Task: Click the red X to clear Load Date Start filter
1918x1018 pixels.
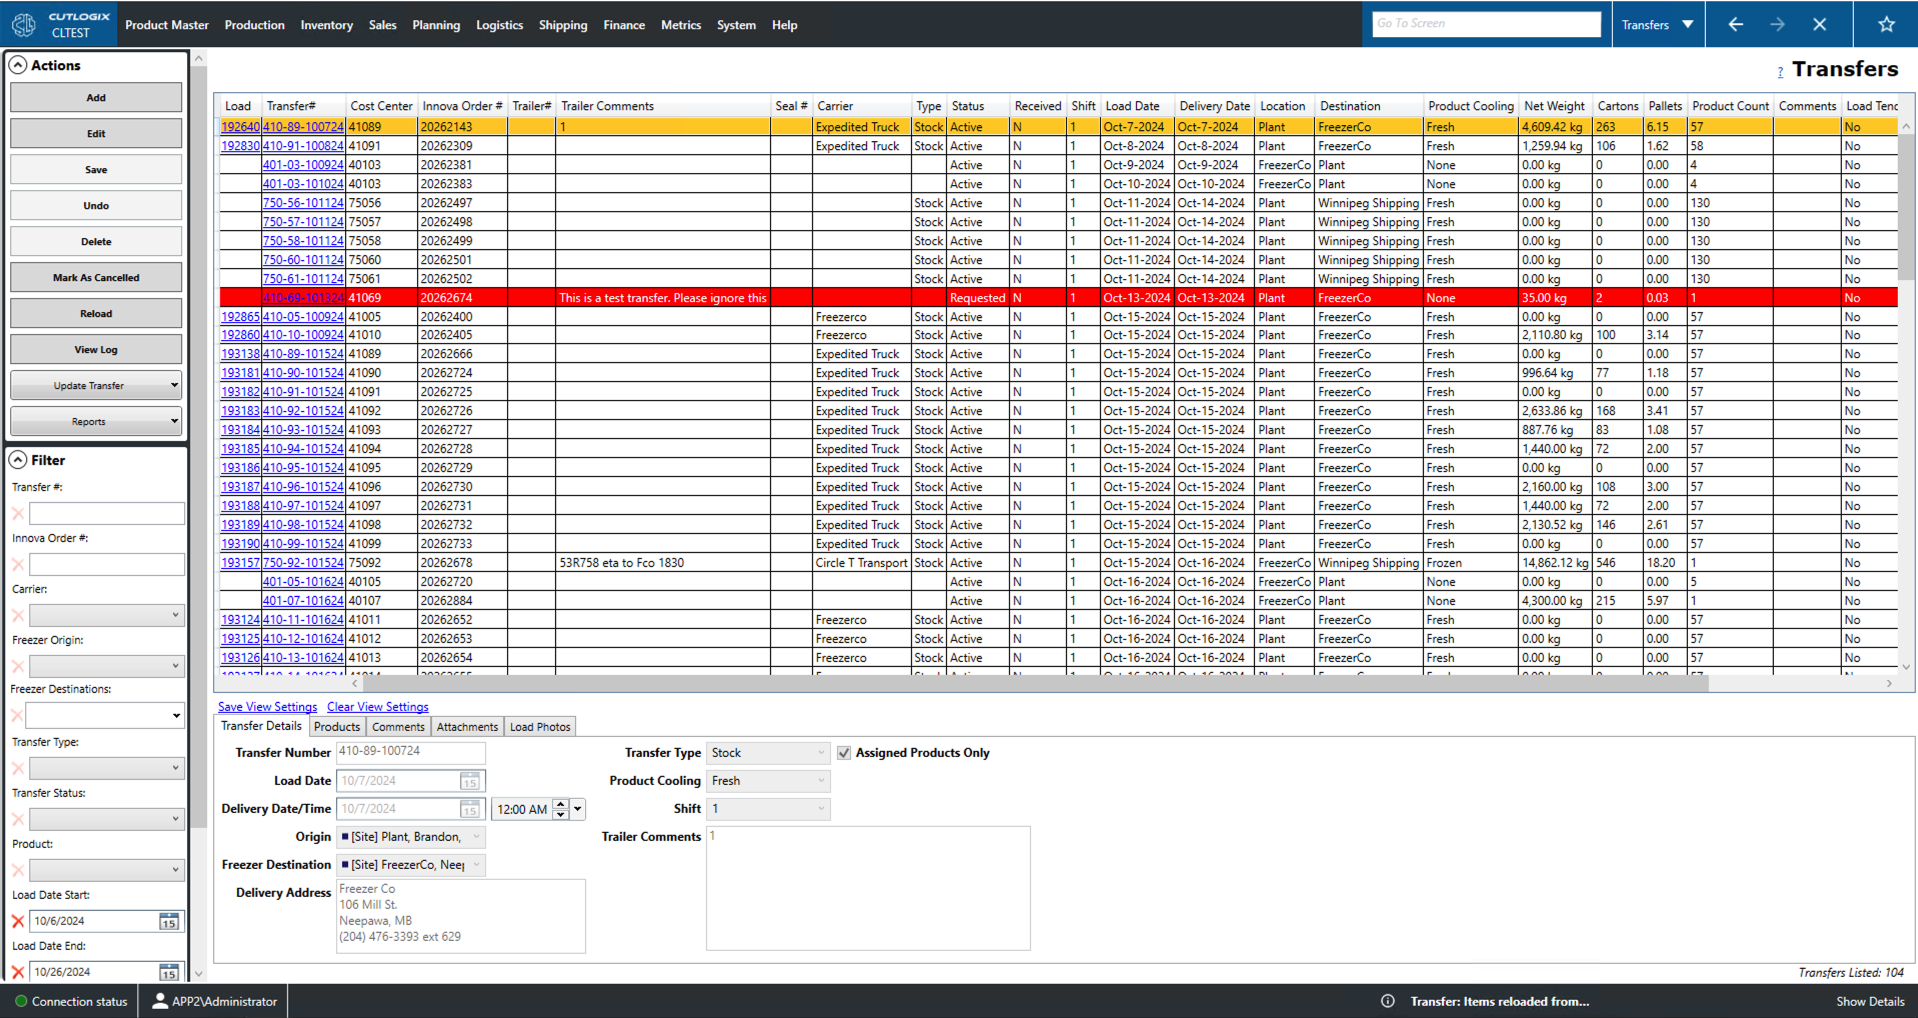Action: point(17,921)
